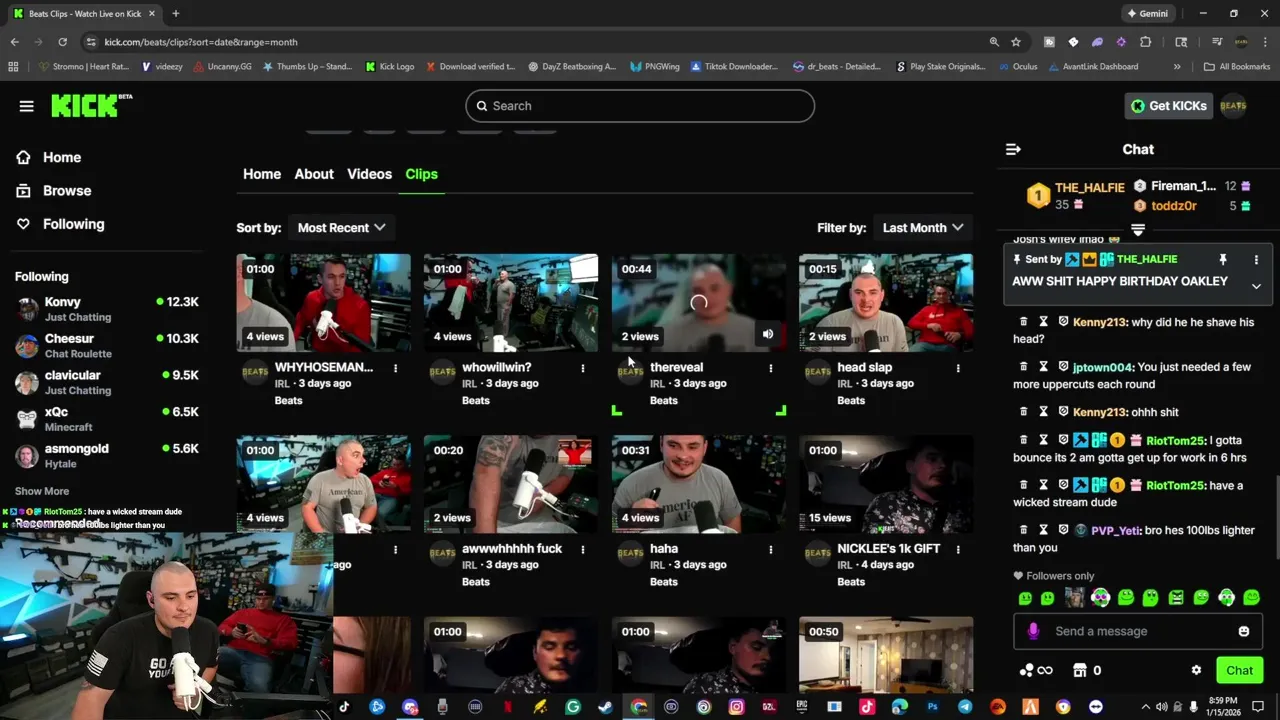1280x720 pixels.
Task: Open Steam from the taskbar
Action: (605, 707)
